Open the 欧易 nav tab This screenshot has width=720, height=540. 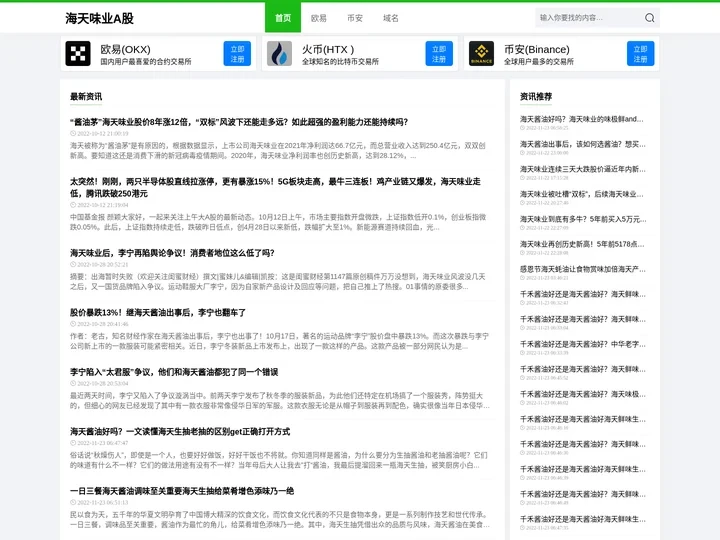(x=319, y=18)
